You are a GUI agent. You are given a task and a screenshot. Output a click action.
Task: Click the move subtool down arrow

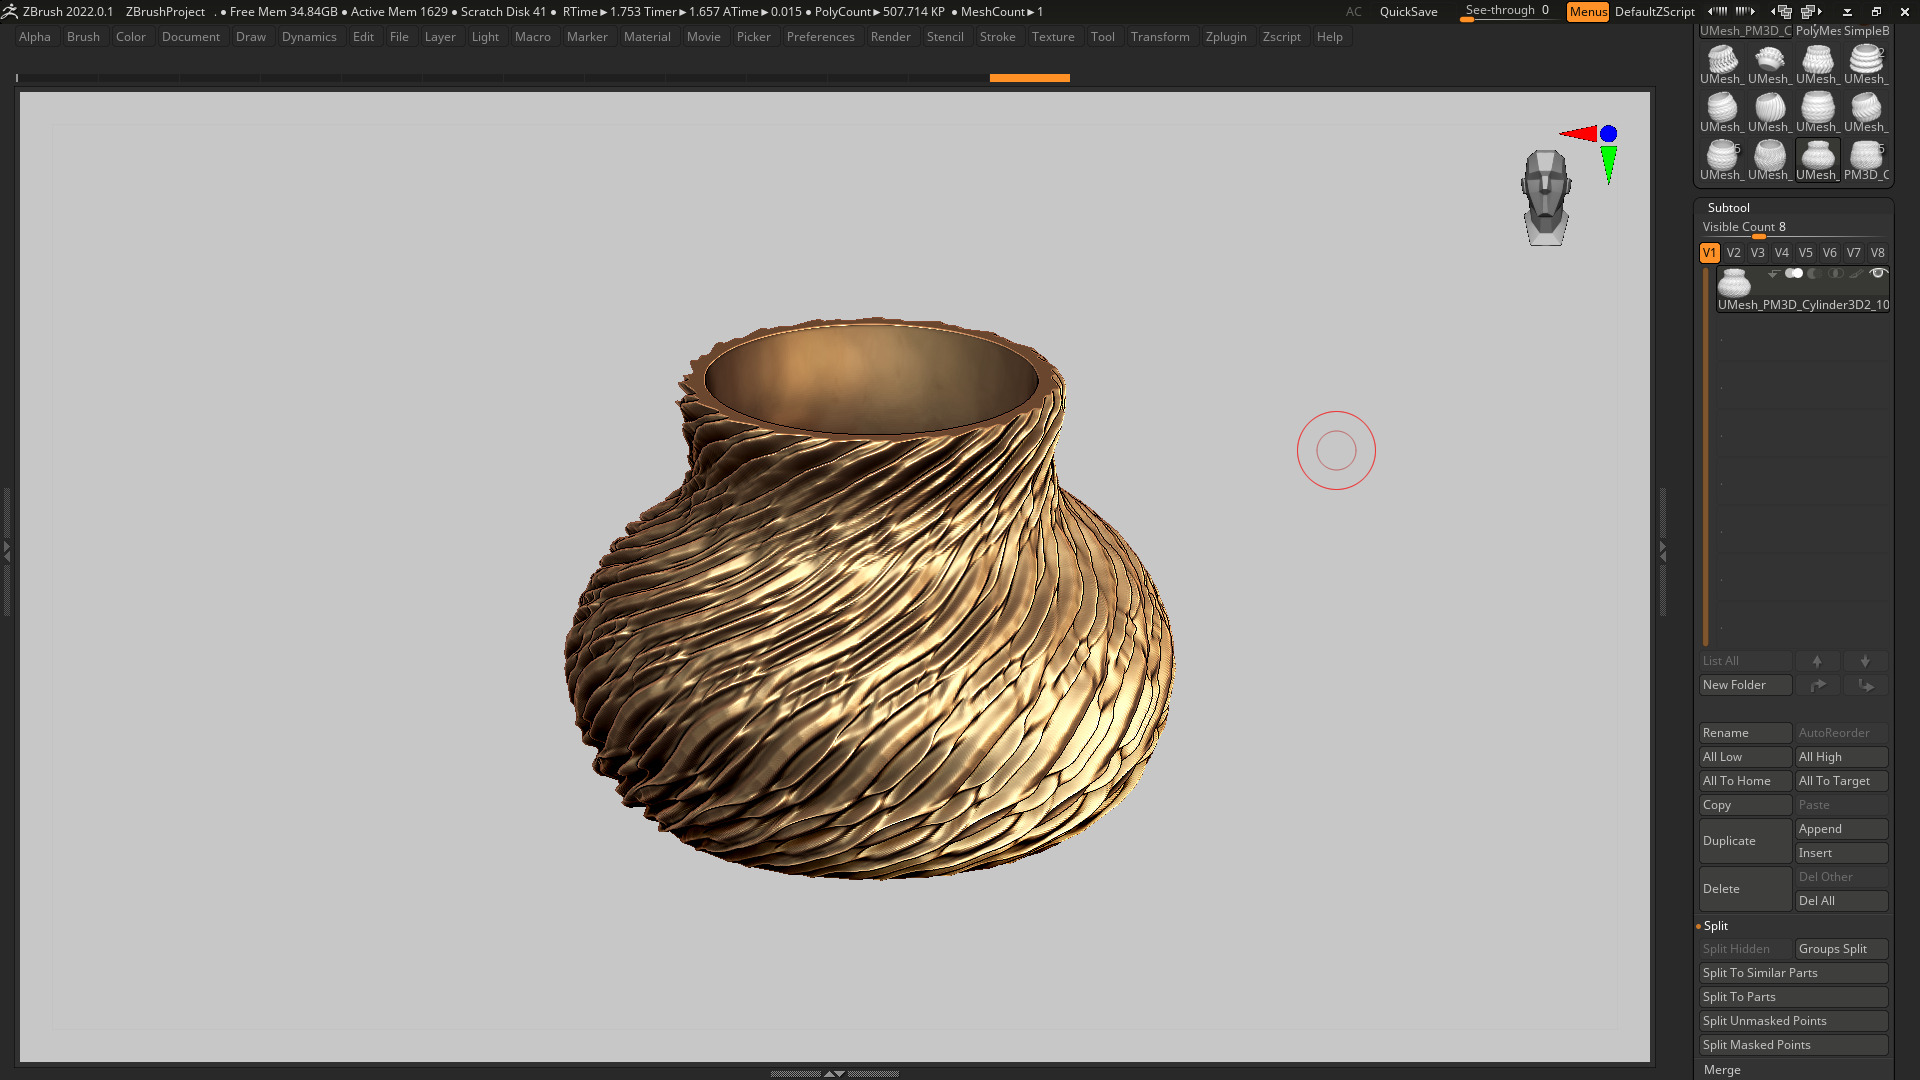coord(1865,661)
